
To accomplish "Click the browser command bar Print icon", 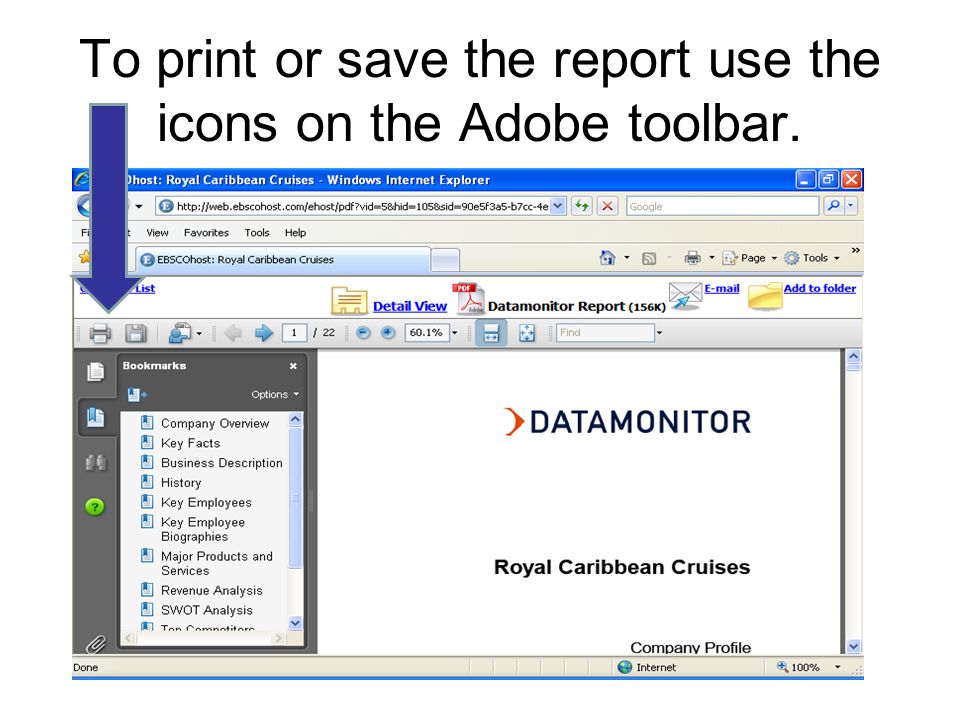I will [x=692, y=258].
